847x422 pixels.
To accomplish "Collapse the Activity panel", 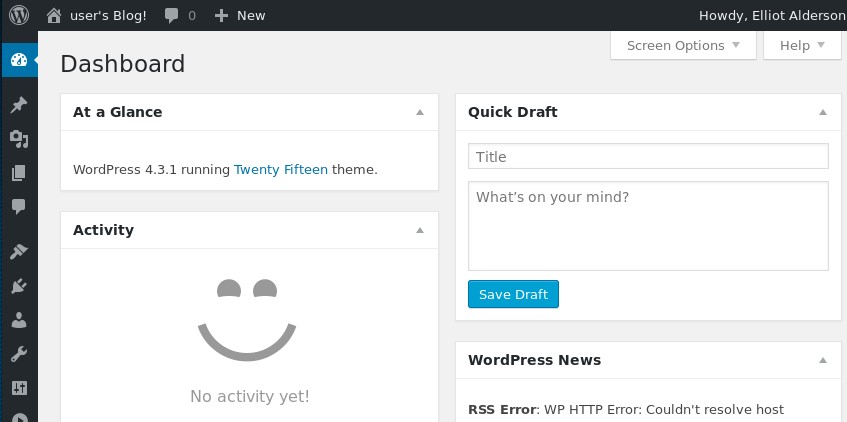I will coord(420,230).
